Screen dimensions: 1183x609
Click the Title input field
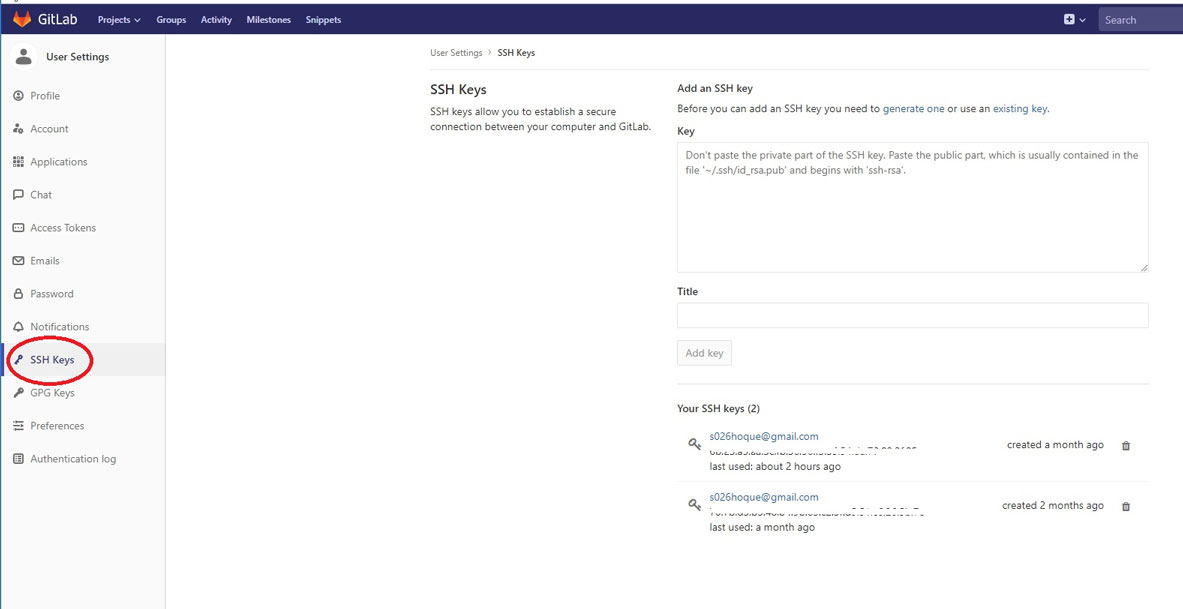(x=913, y=315)
